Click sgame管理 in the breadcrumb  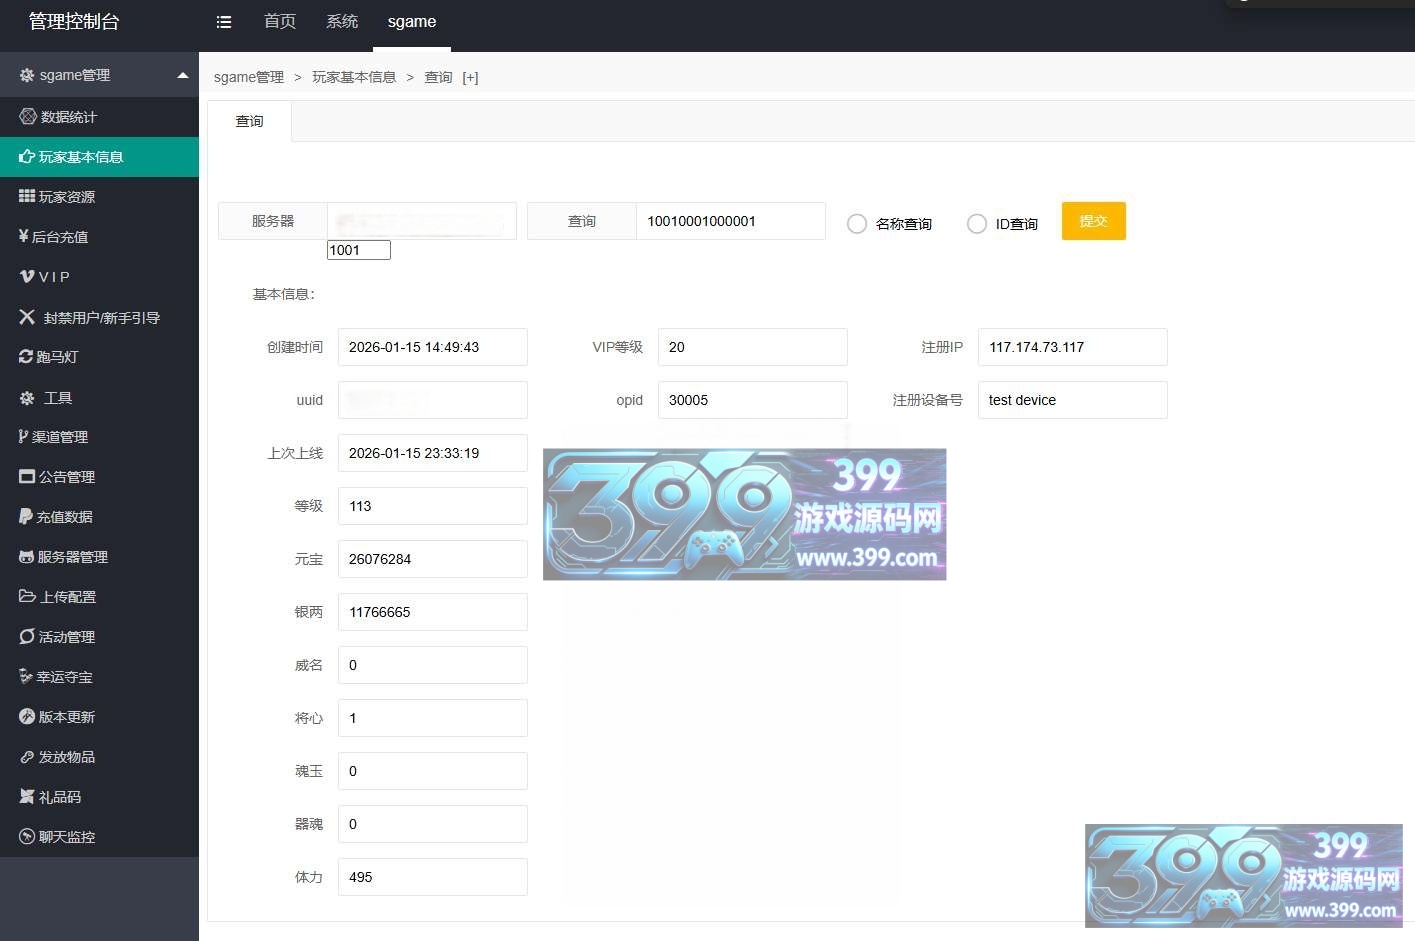[249, 77]
